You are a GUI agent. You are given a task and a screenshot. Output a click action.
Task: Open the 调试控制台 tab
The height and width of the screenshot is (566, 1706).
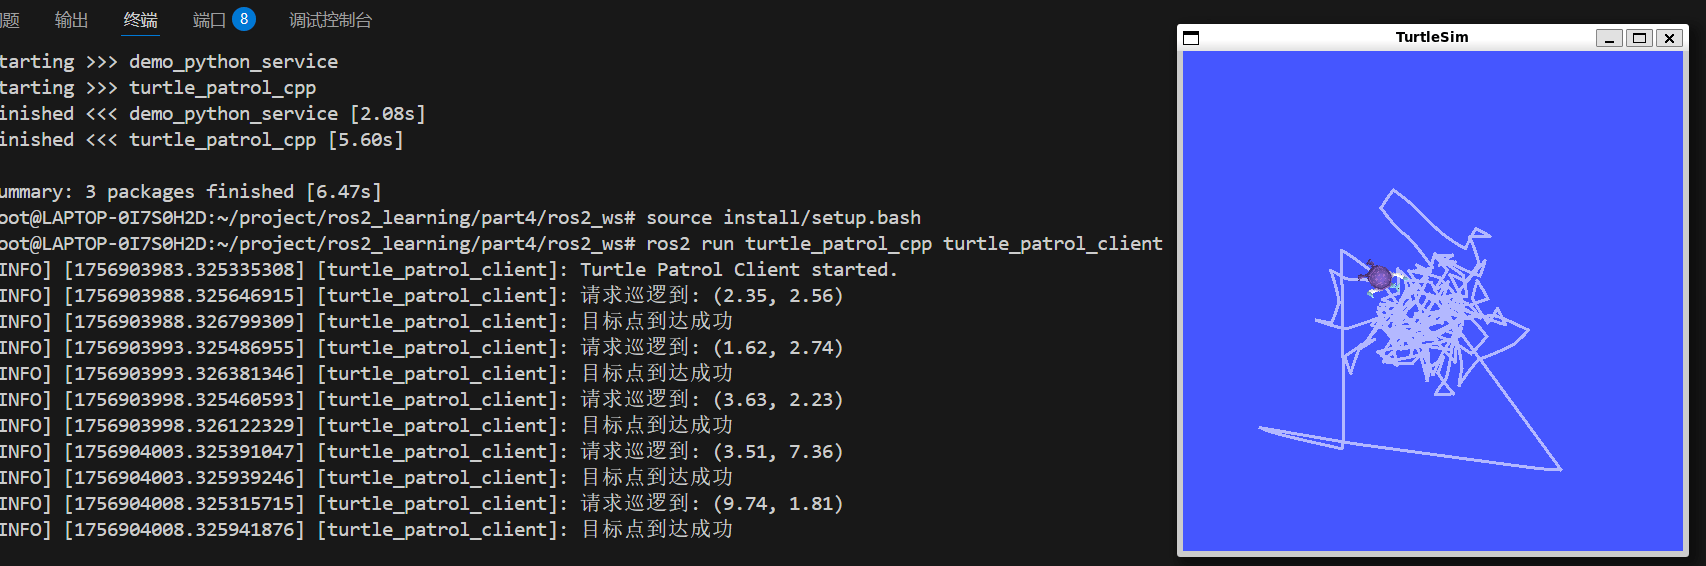[330, 20]
